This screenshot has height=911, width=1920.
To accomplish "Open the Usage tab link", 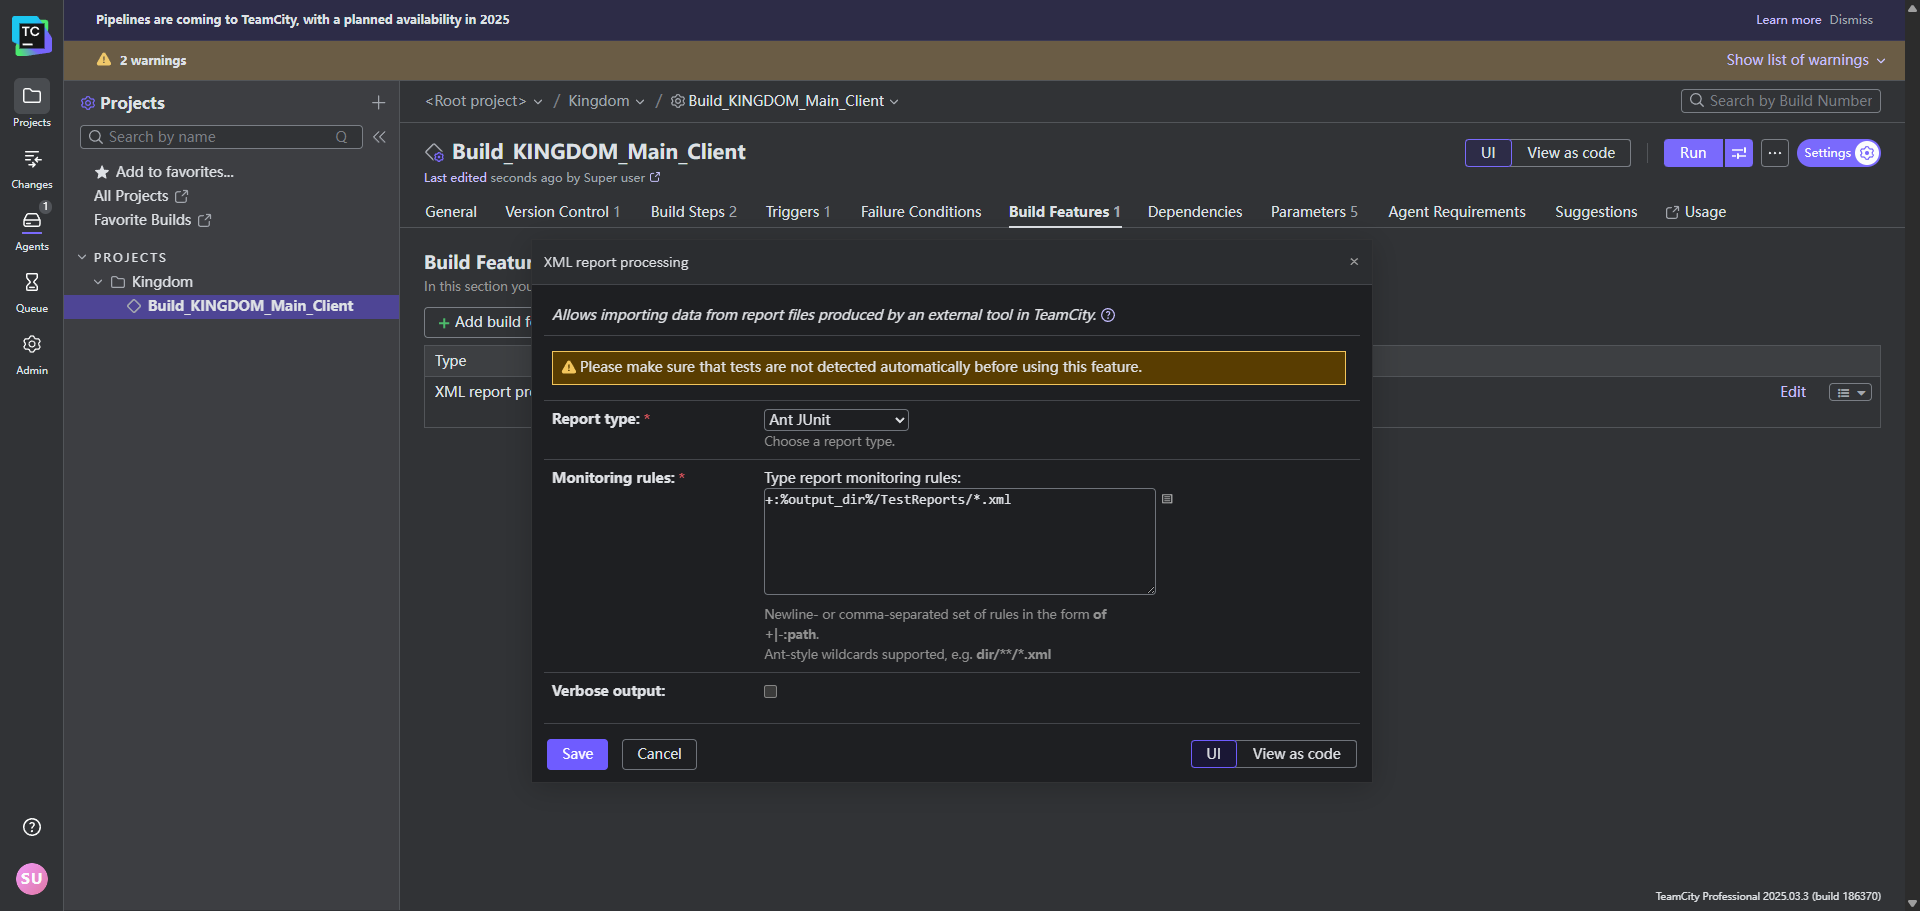I will [1696, 212].
